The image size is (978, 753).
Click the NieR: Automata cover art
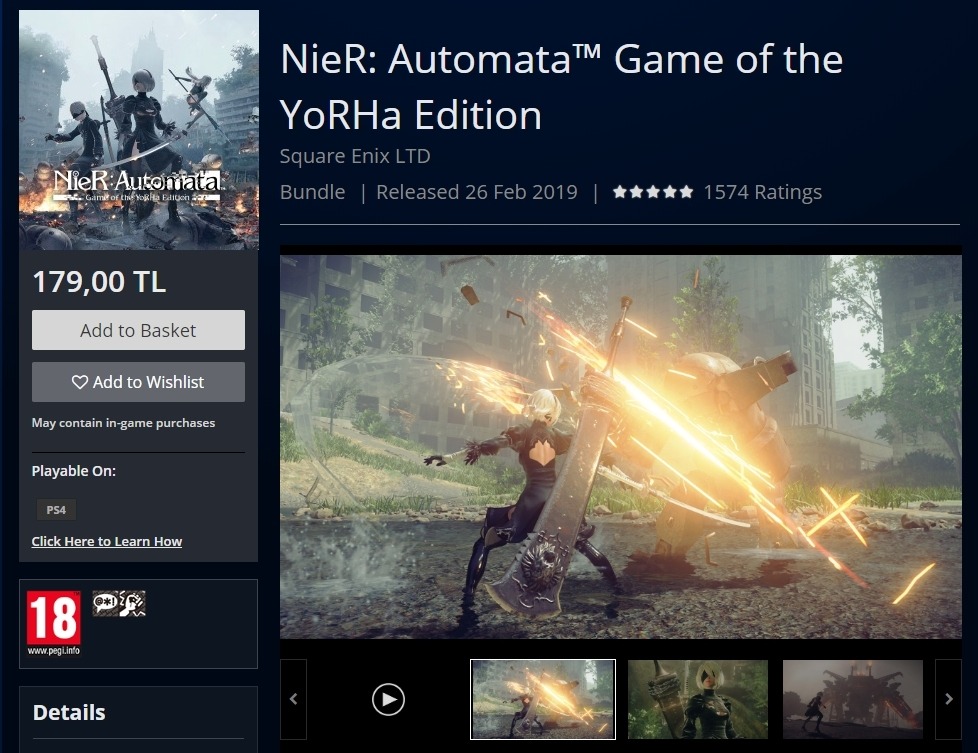click(138, 130)
